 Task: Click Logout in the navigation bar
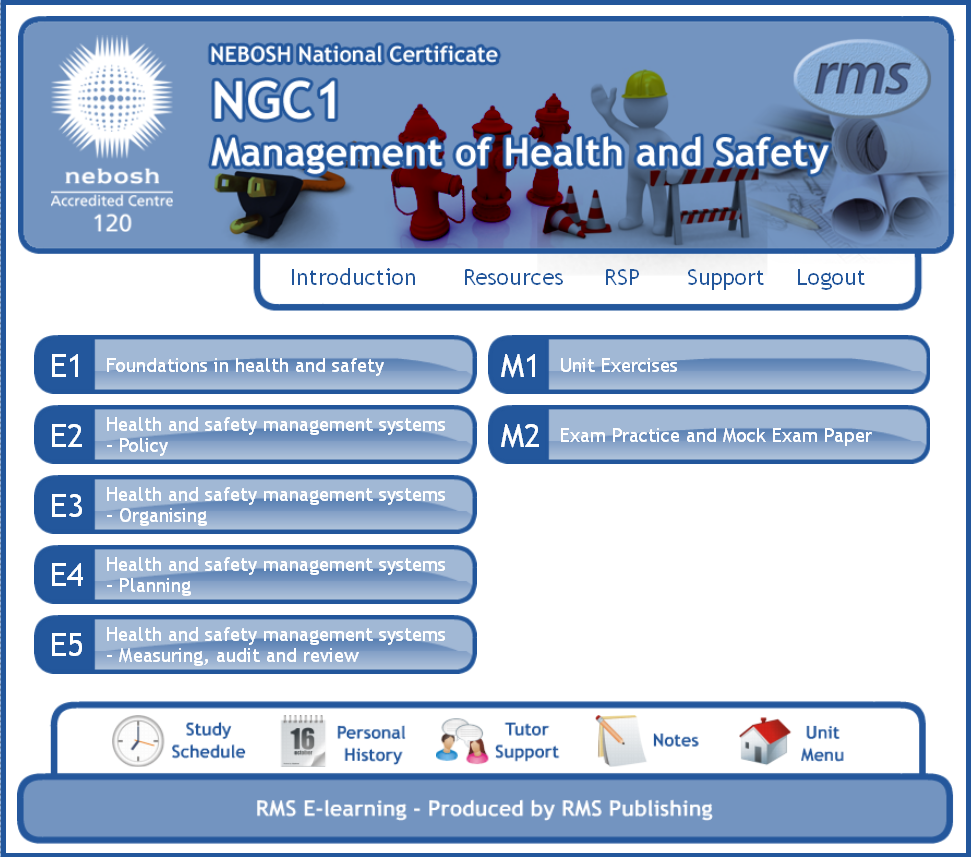(830, 278)
